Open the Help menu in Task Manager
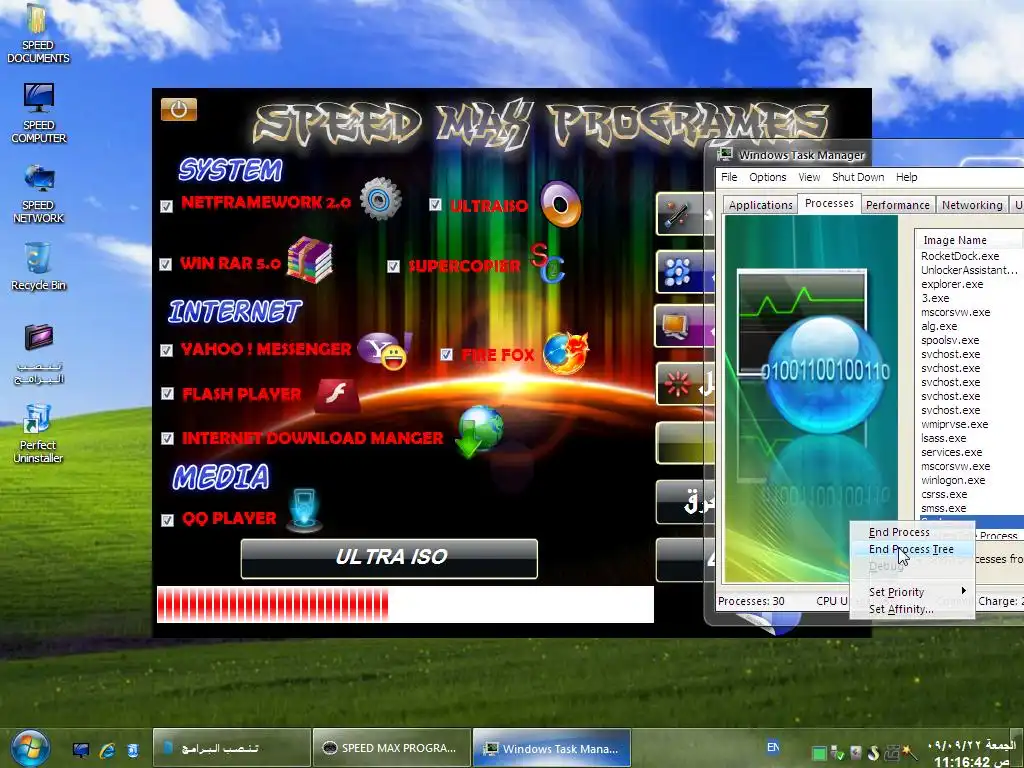 pyautogui.click(x=906, y=177)
